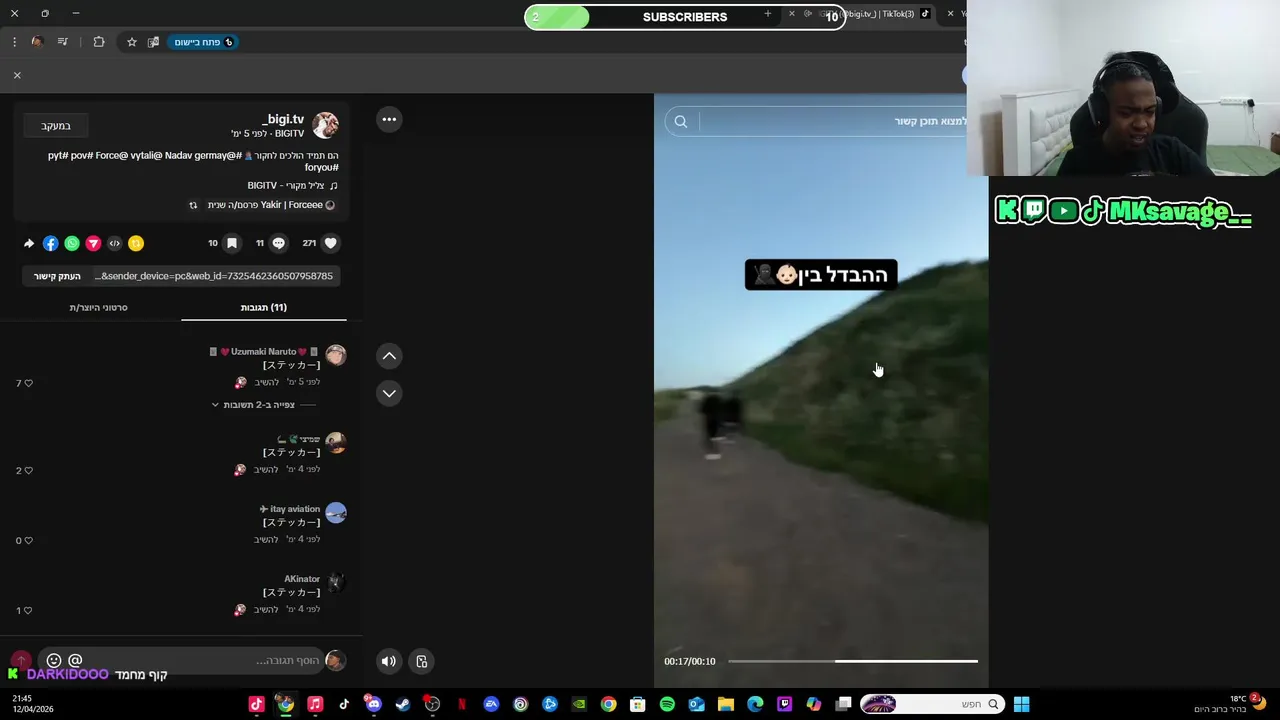Switch to the creator videos tab

(x=98, y=307)
